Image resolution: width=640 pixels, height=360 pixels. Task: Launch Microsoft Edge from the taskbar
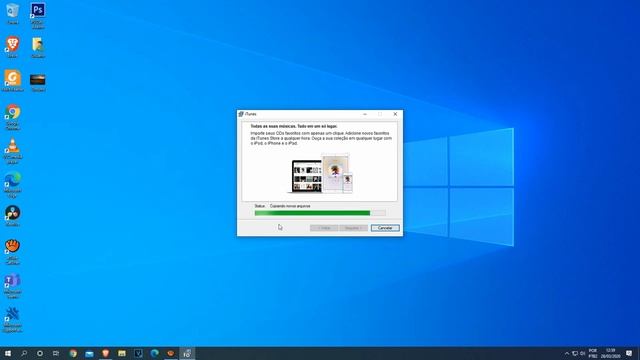pos(155,353)
